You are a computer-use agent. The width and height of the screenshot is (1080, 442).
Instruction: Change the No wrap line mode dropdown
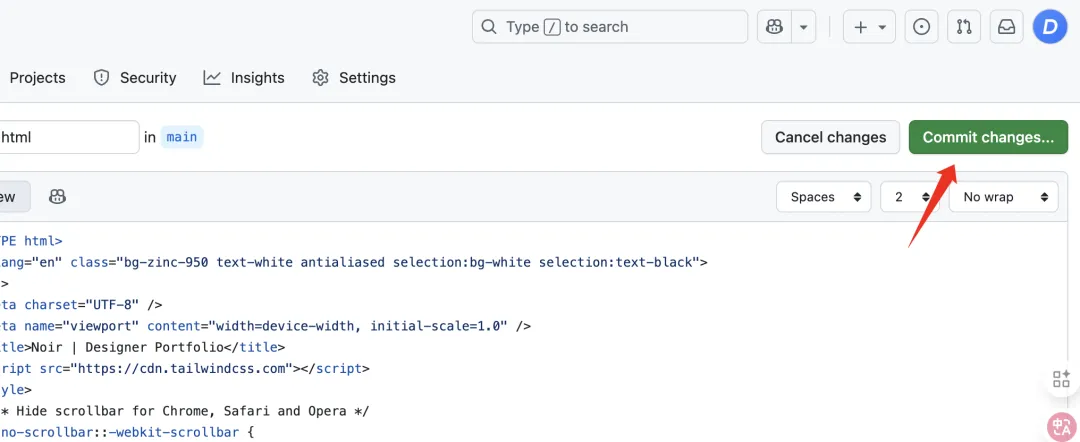(1003, 197)
